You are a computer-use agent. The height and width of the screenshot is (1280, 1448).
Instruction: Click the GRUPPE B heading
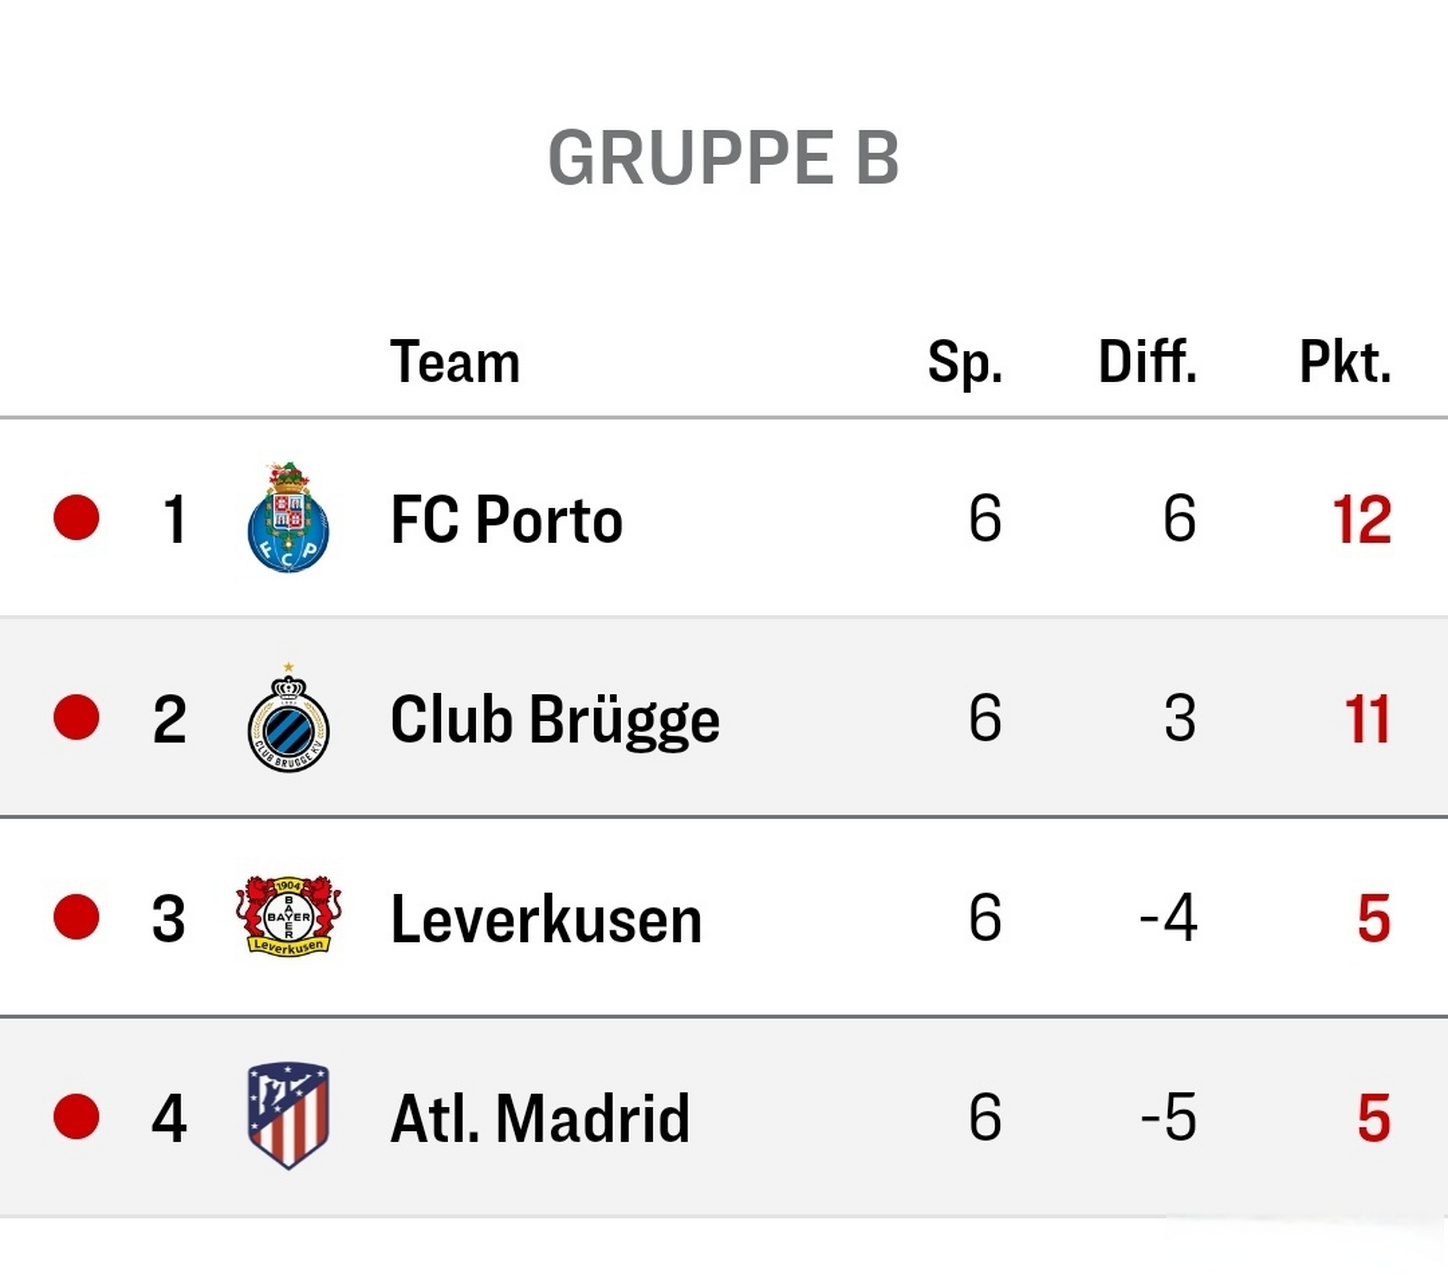(x=724, y=158)
